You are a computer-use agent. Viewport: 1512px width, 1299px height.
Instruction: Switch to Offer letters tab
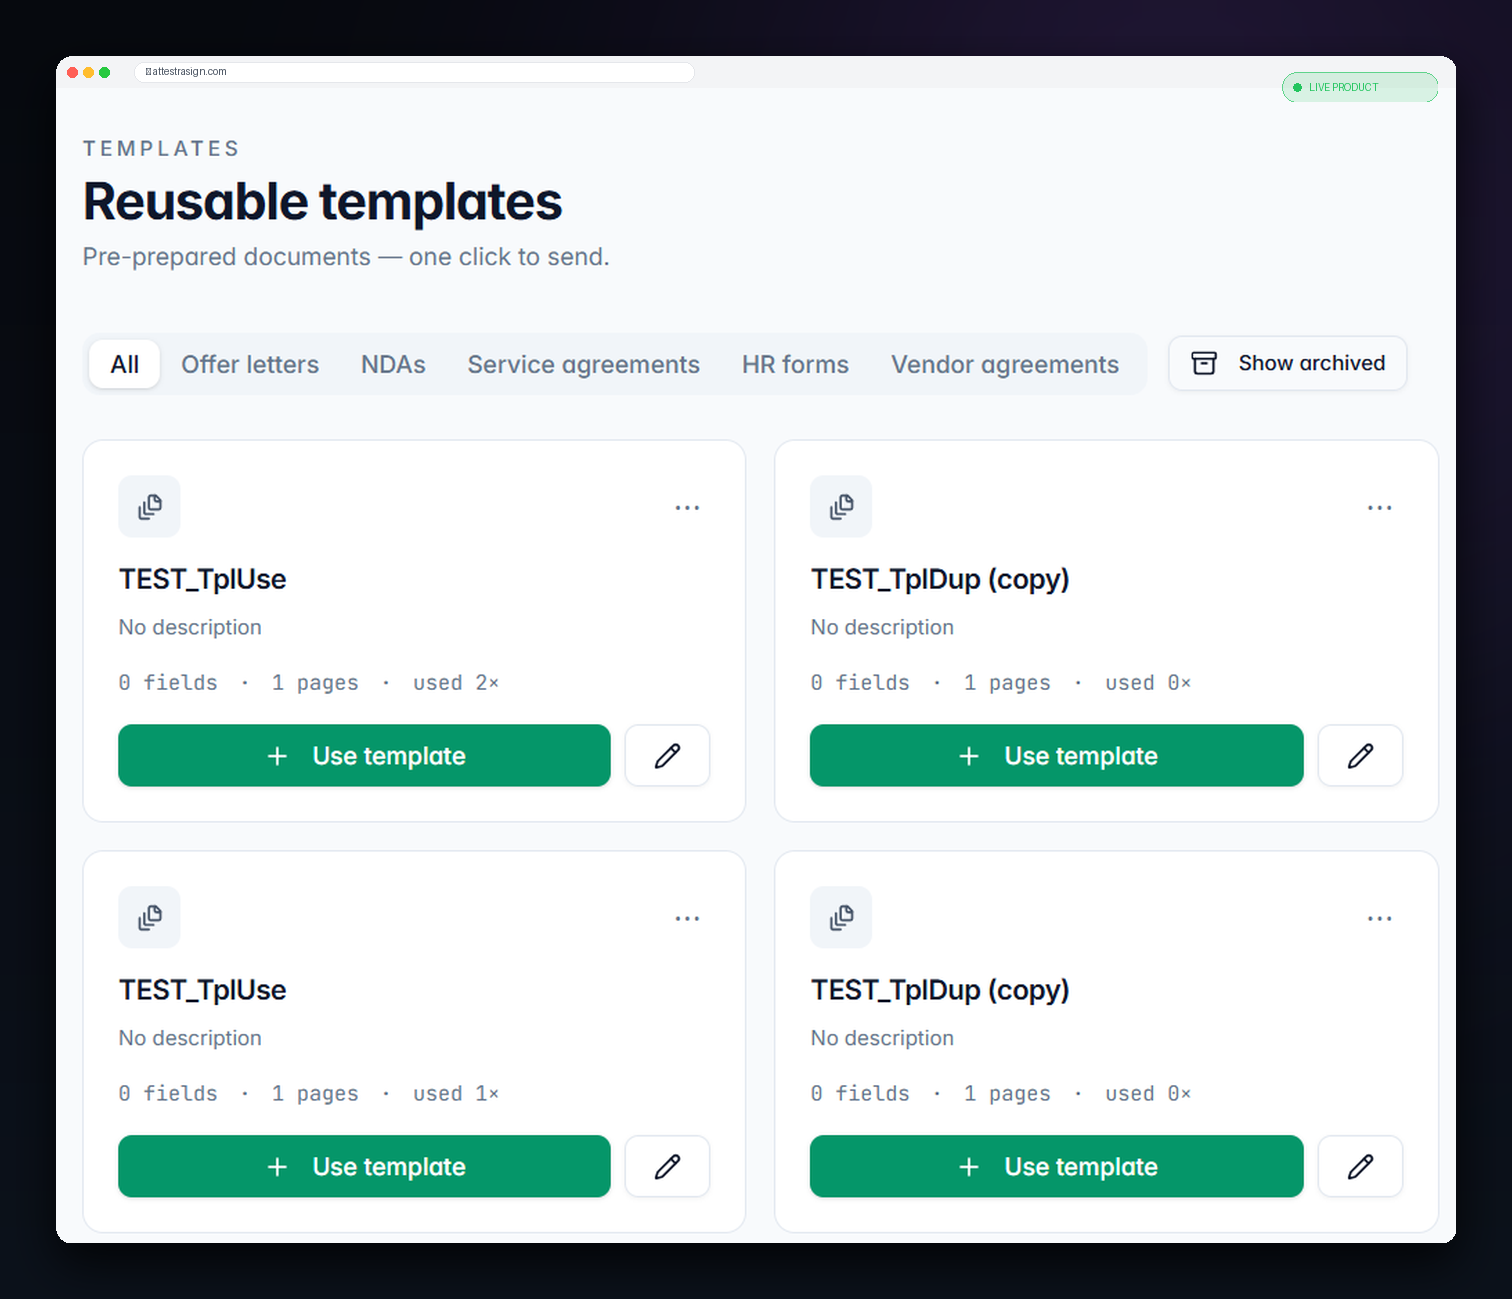coord(250,364)
